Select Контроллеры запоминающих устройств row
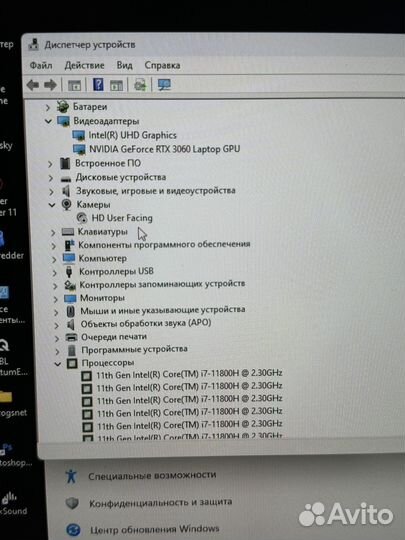The image size is (405, 540). click(x=162, y=284)
